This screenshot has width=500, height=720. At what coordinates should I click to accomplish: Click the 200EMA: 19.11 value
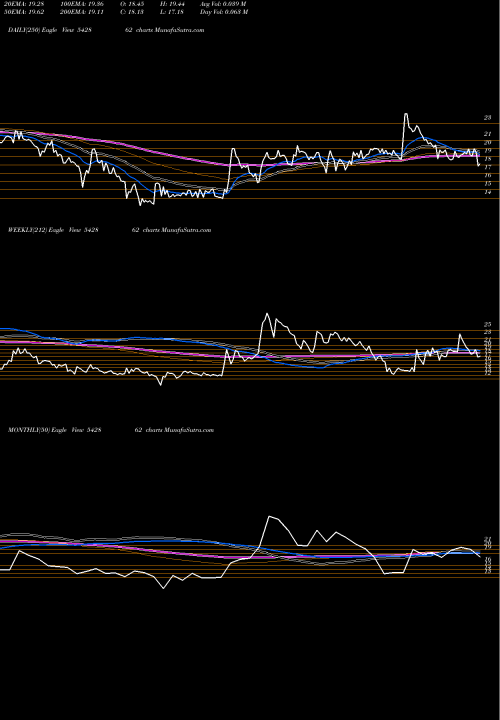80,12
